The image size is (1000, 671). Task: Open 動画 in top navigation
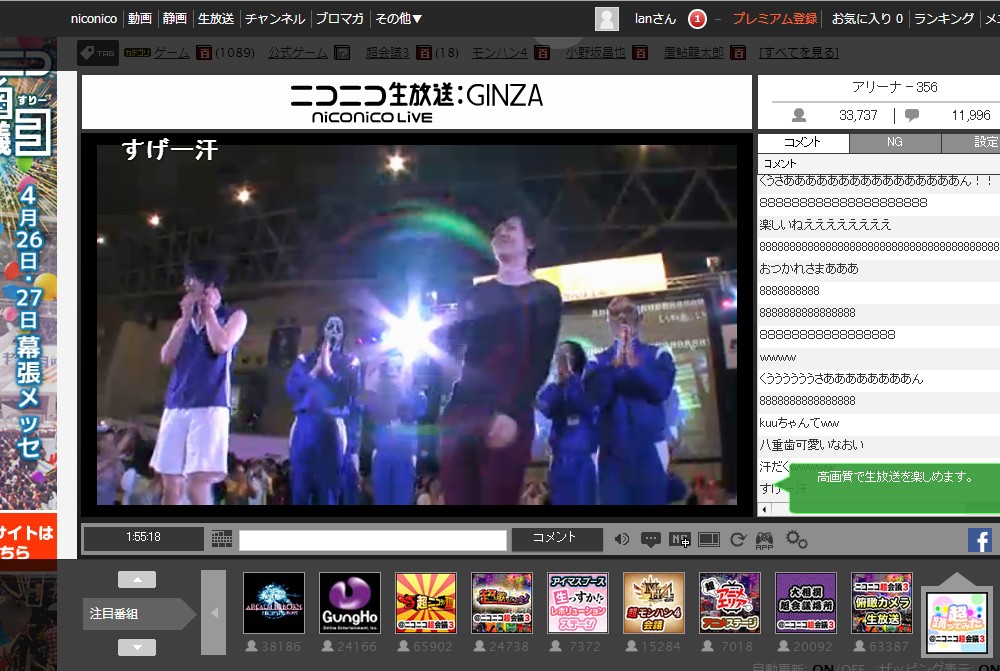(x=140, y=18)
